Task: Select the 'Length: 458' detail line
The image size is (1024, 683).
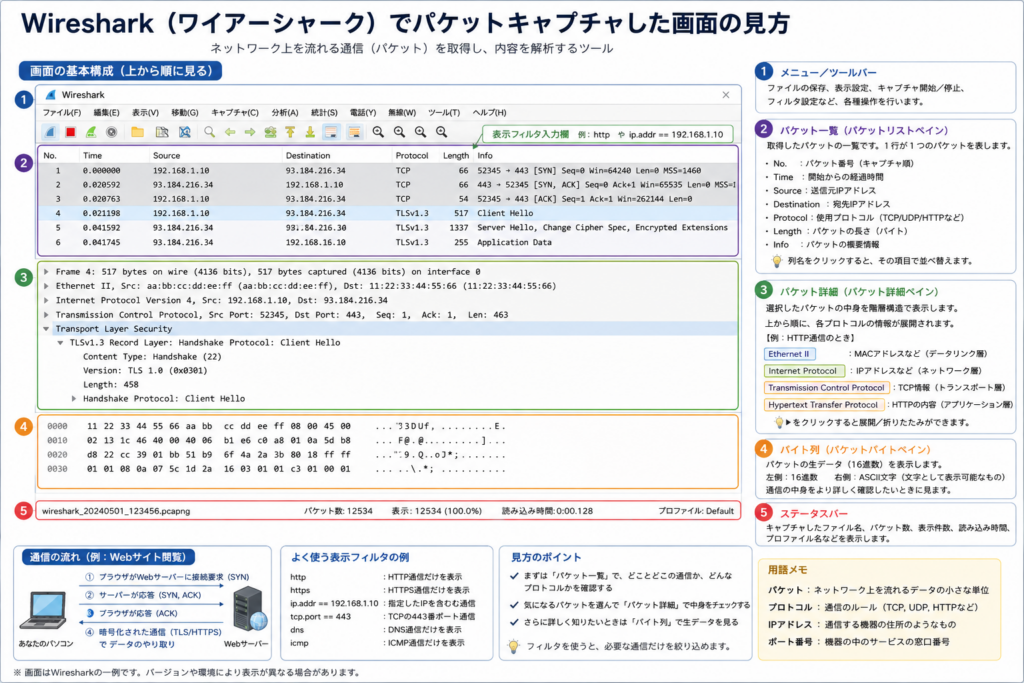Action: coord(110,385)
